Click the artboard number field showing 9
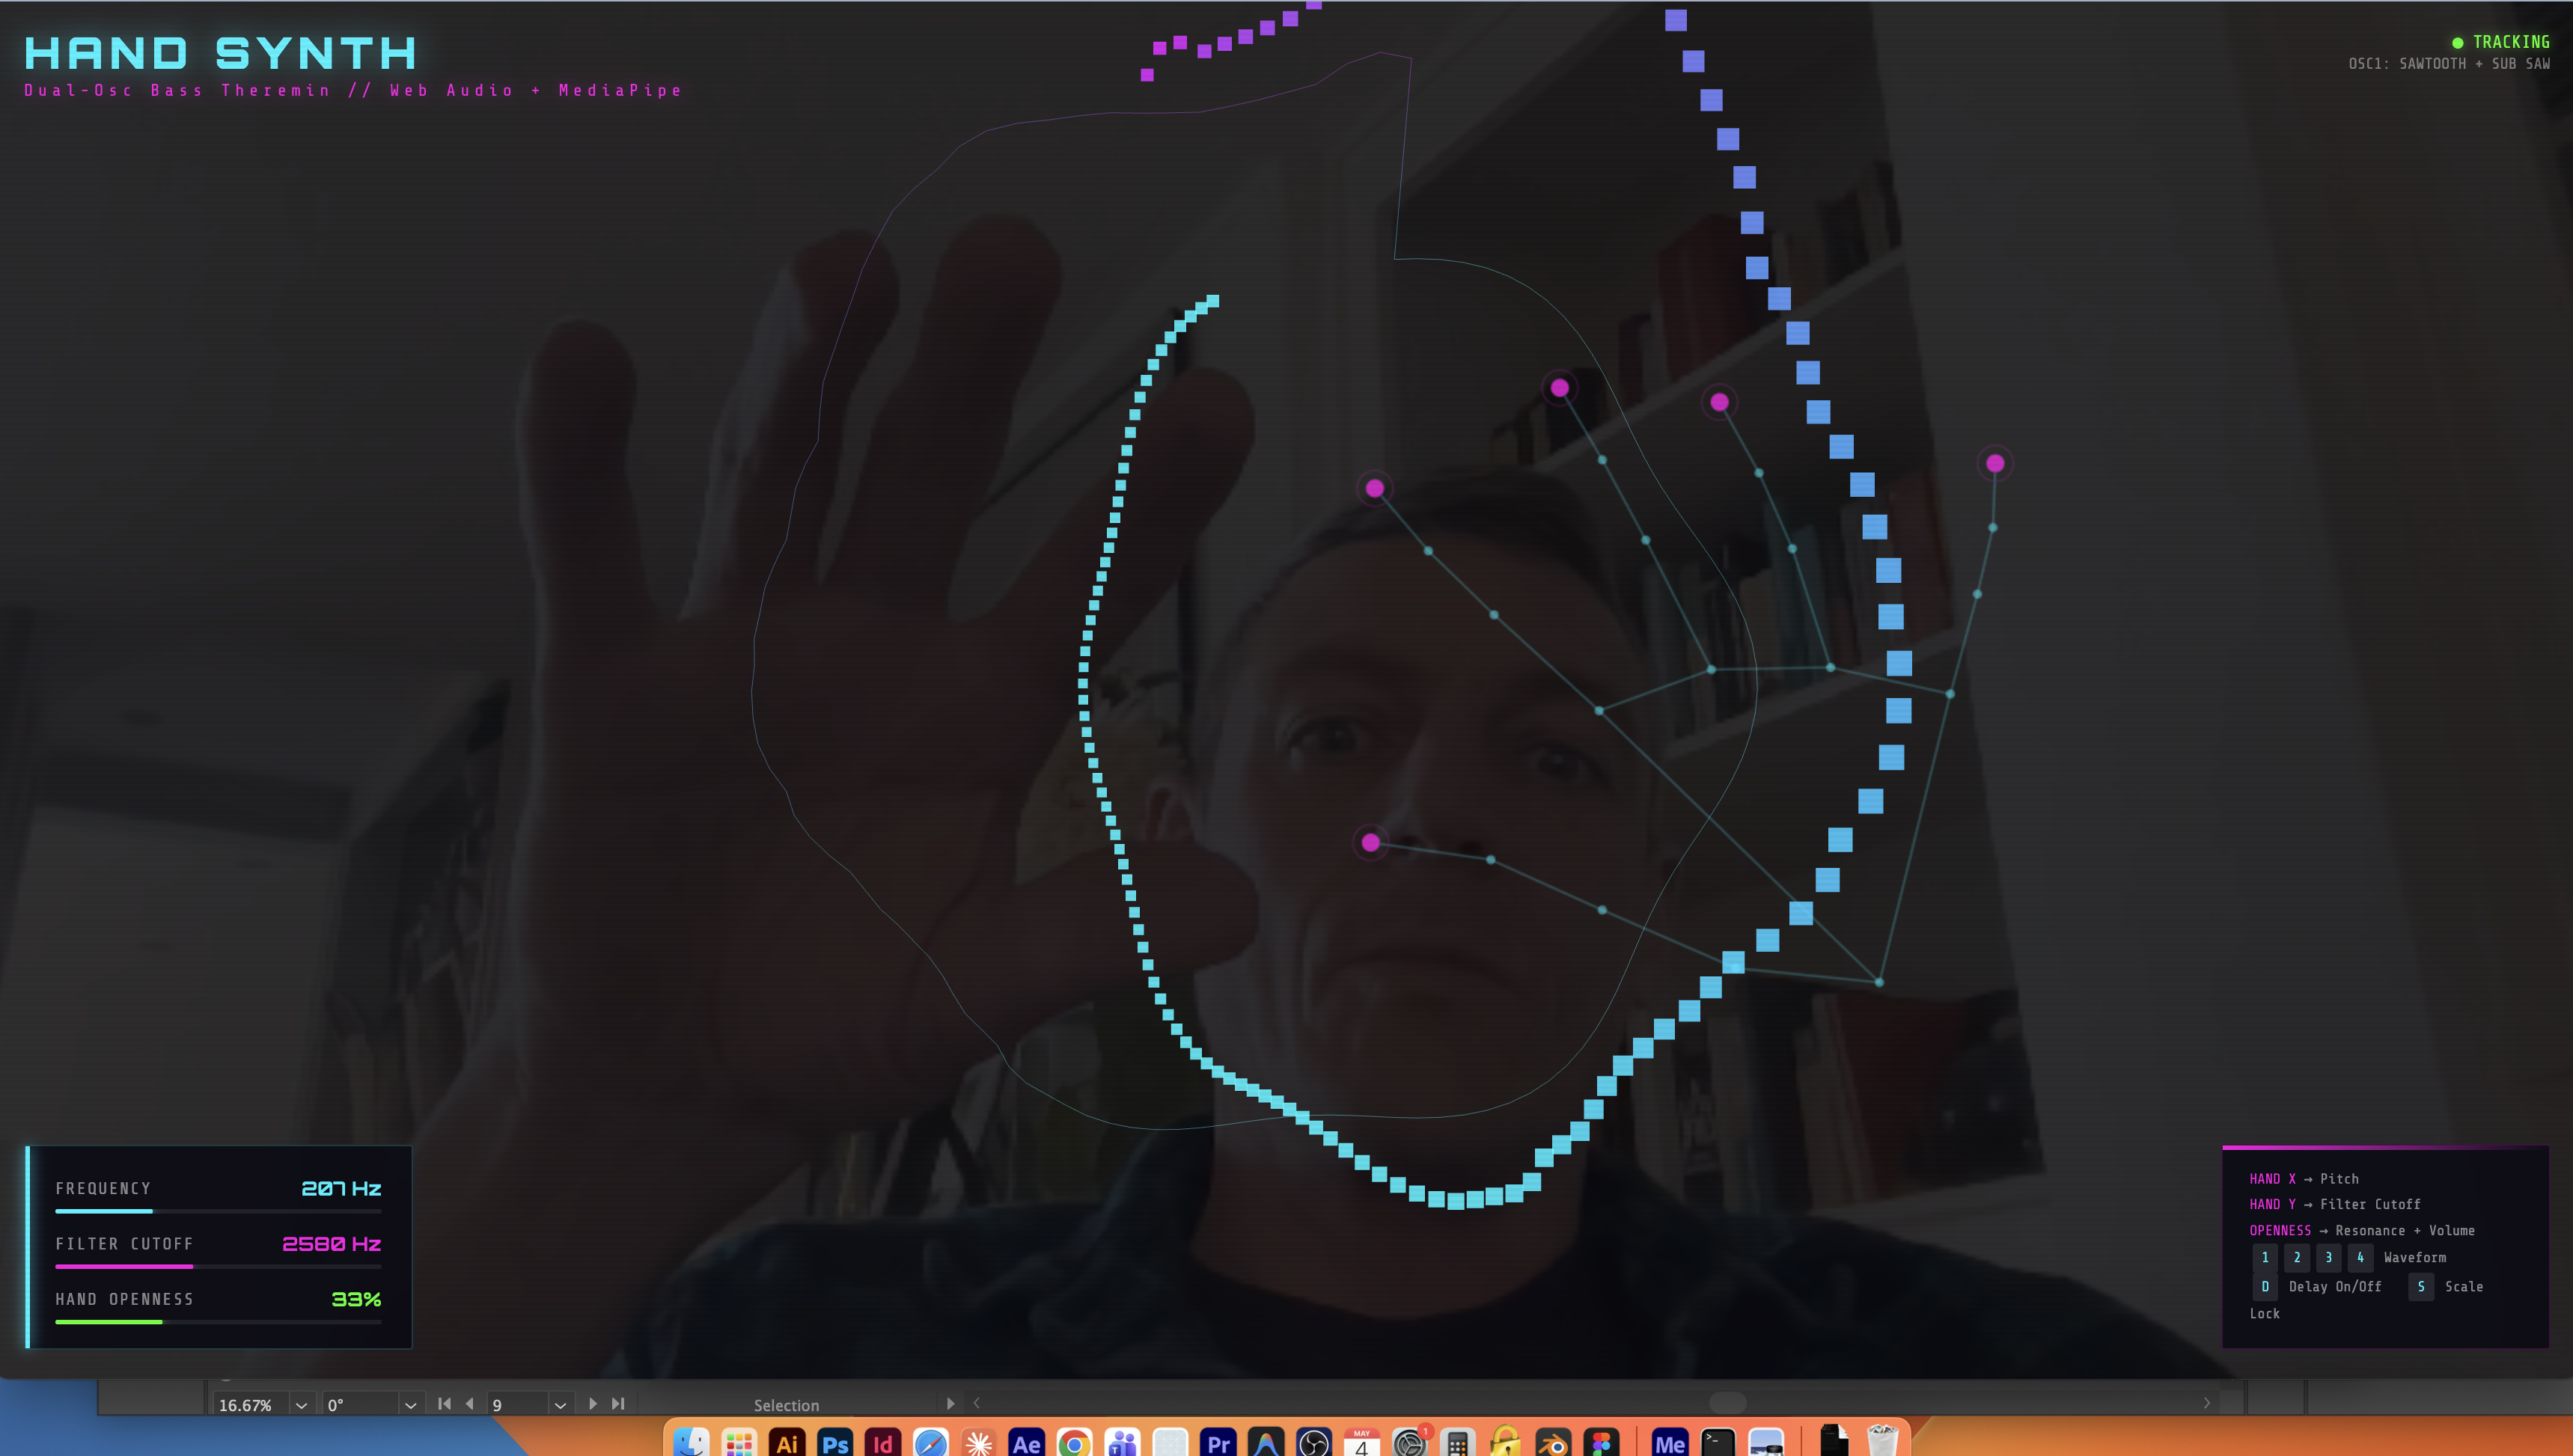The height and width of the screenshot is (1456, 2573). (518, 1405)
